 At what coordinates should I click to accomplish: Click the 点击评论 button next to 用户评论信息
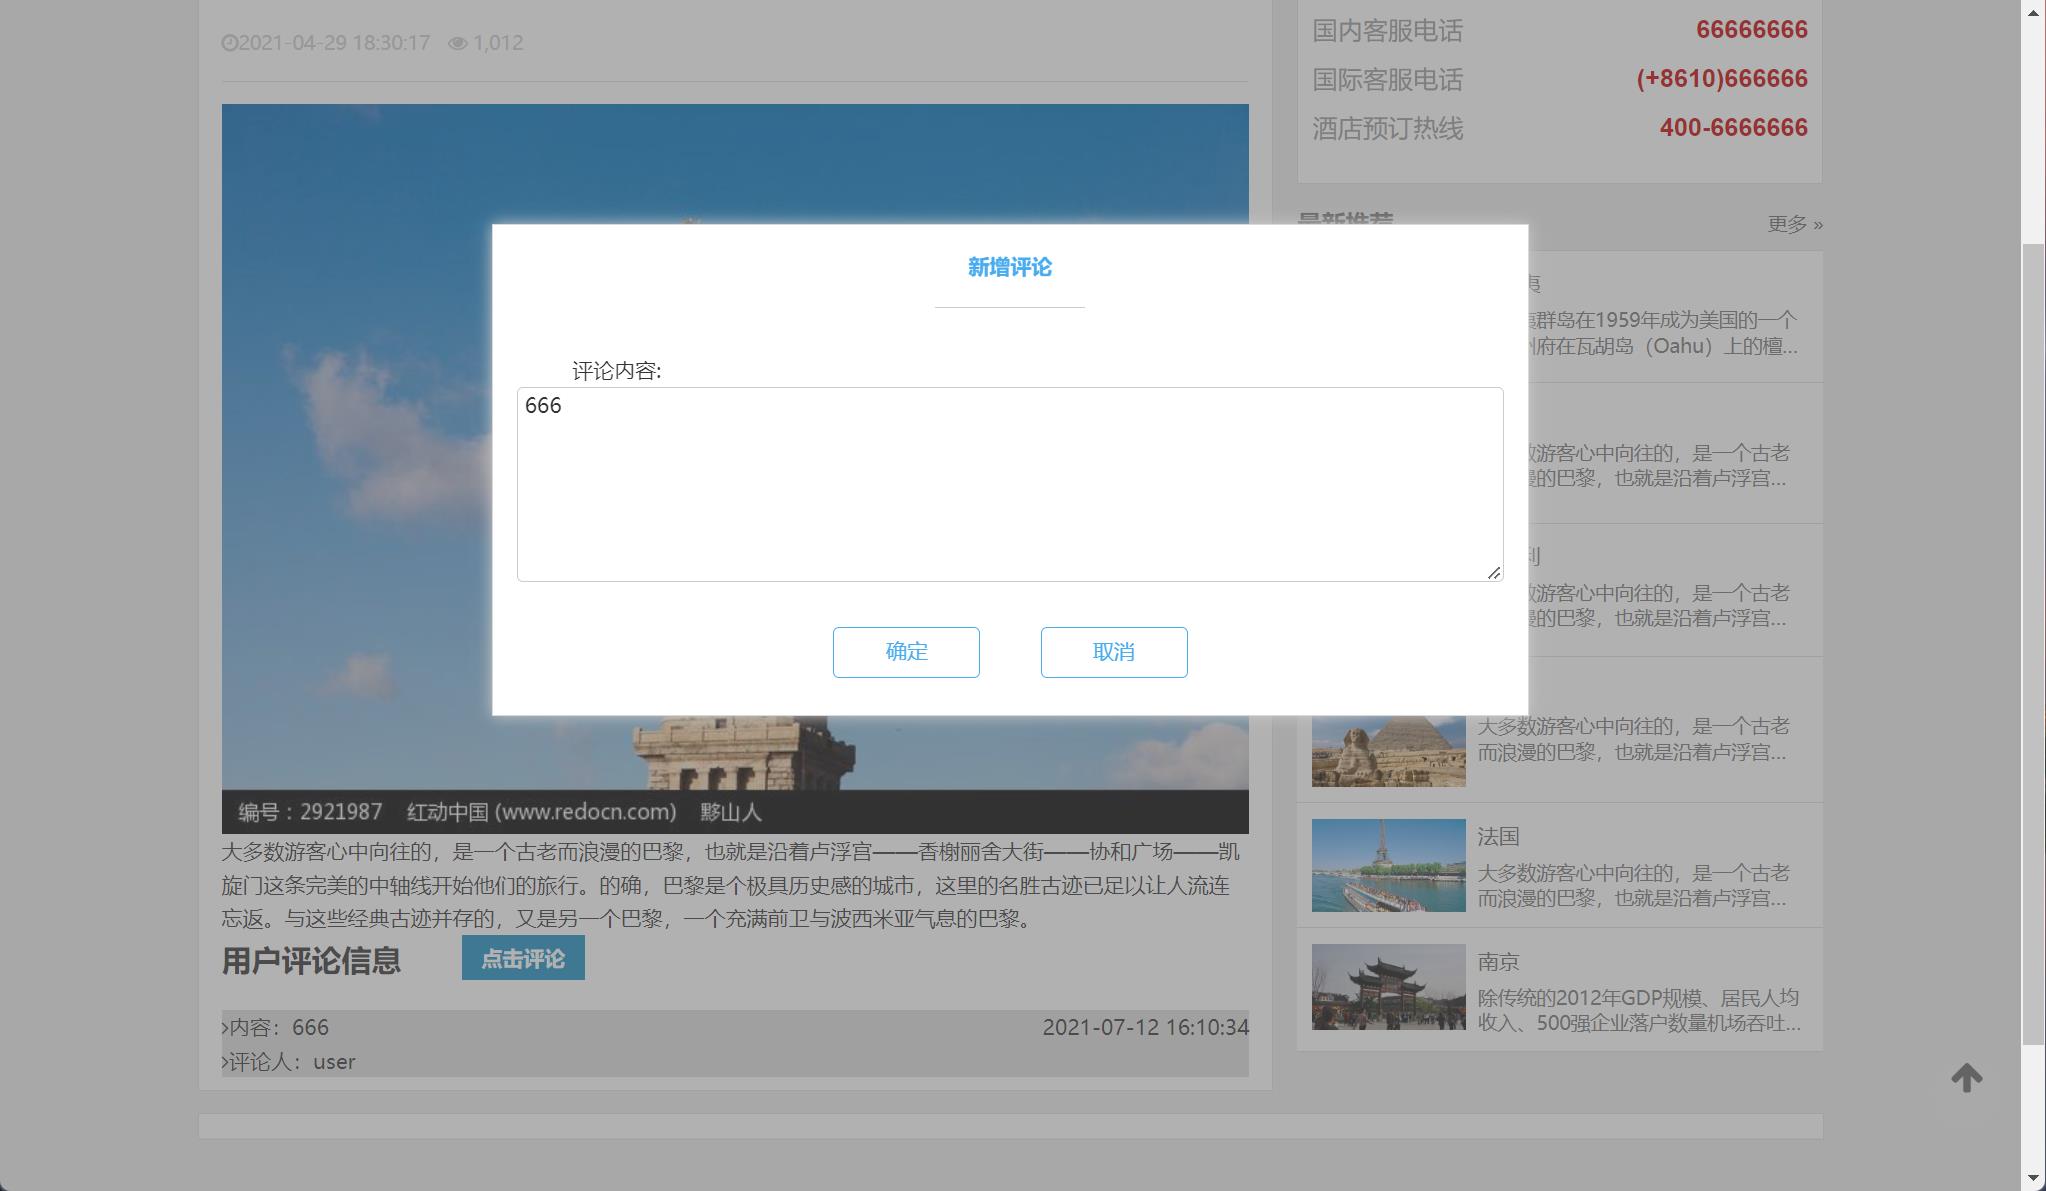coord(523,957)
